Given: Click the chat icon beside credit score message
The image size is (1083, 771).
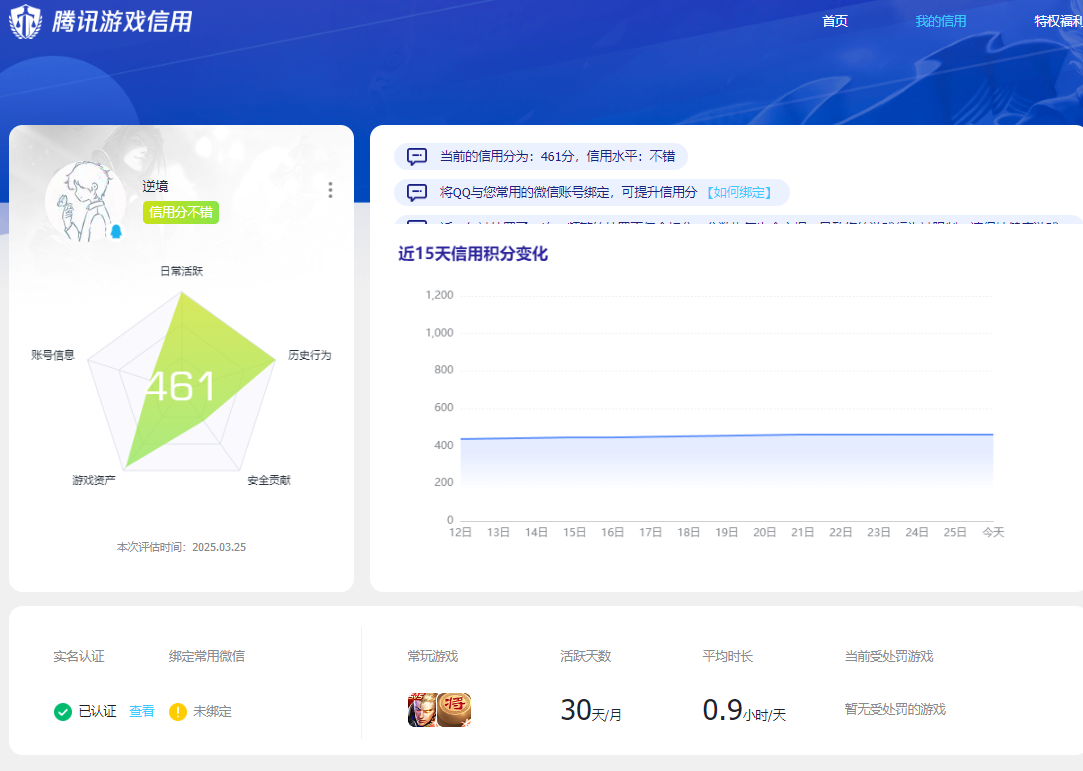Looking at the screenshot, I should (416, 156).
